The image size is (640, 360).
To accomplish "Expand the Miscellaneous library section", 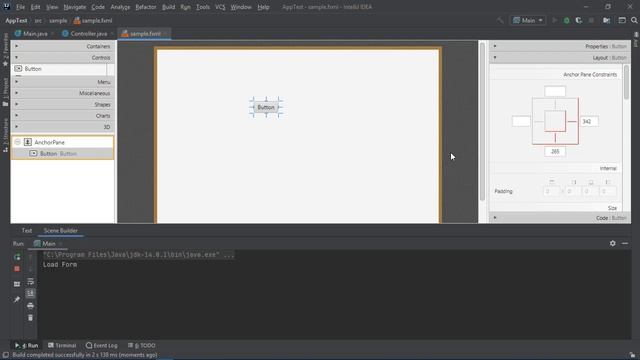I will coord(62,93).
